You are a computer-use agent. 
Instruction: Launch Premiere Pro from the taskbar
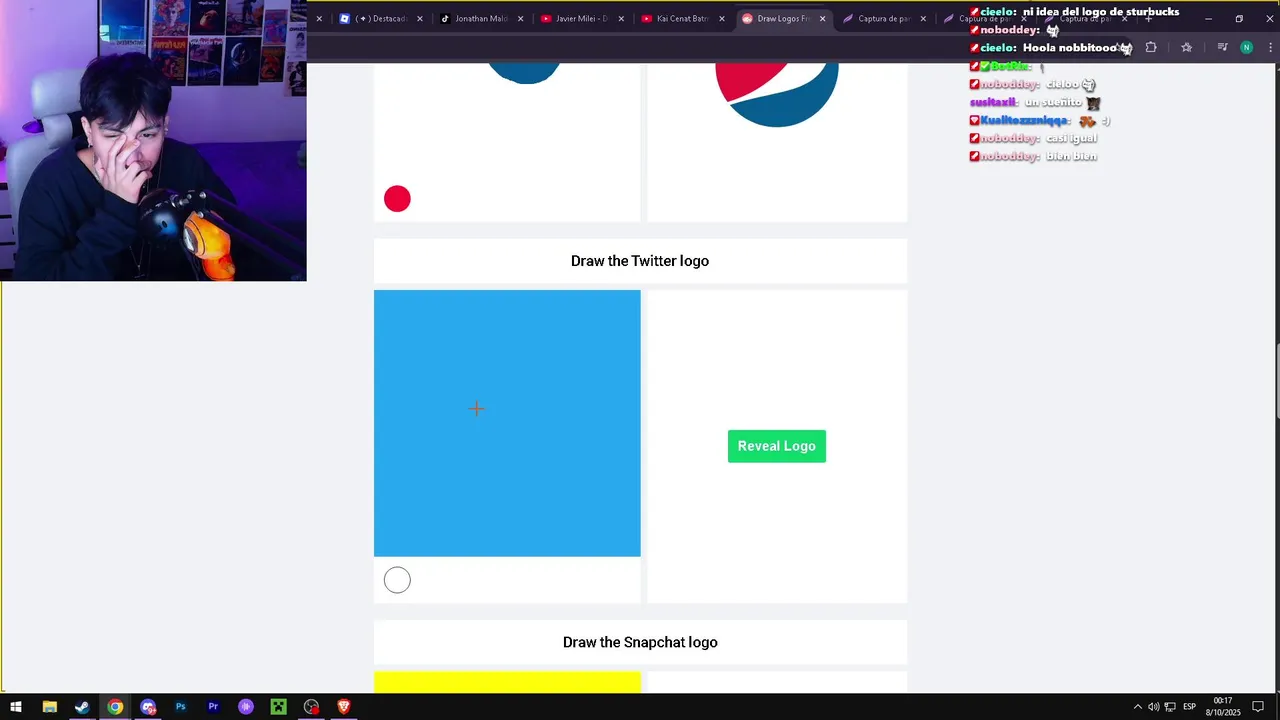coord(213,707)
